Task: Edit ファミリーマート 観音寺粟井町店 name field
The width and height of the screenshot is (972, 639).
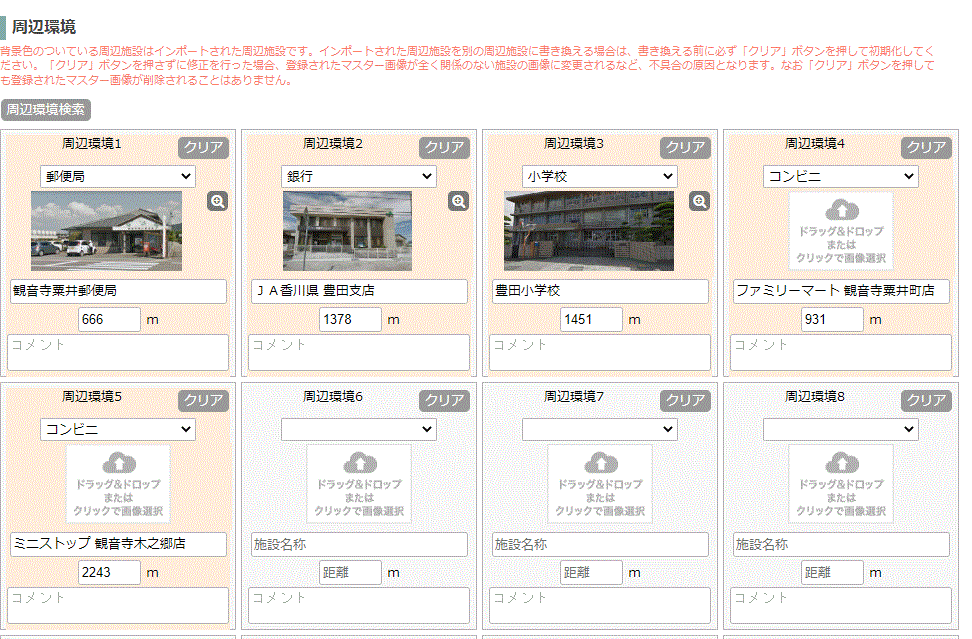Action: pos(841,291)
